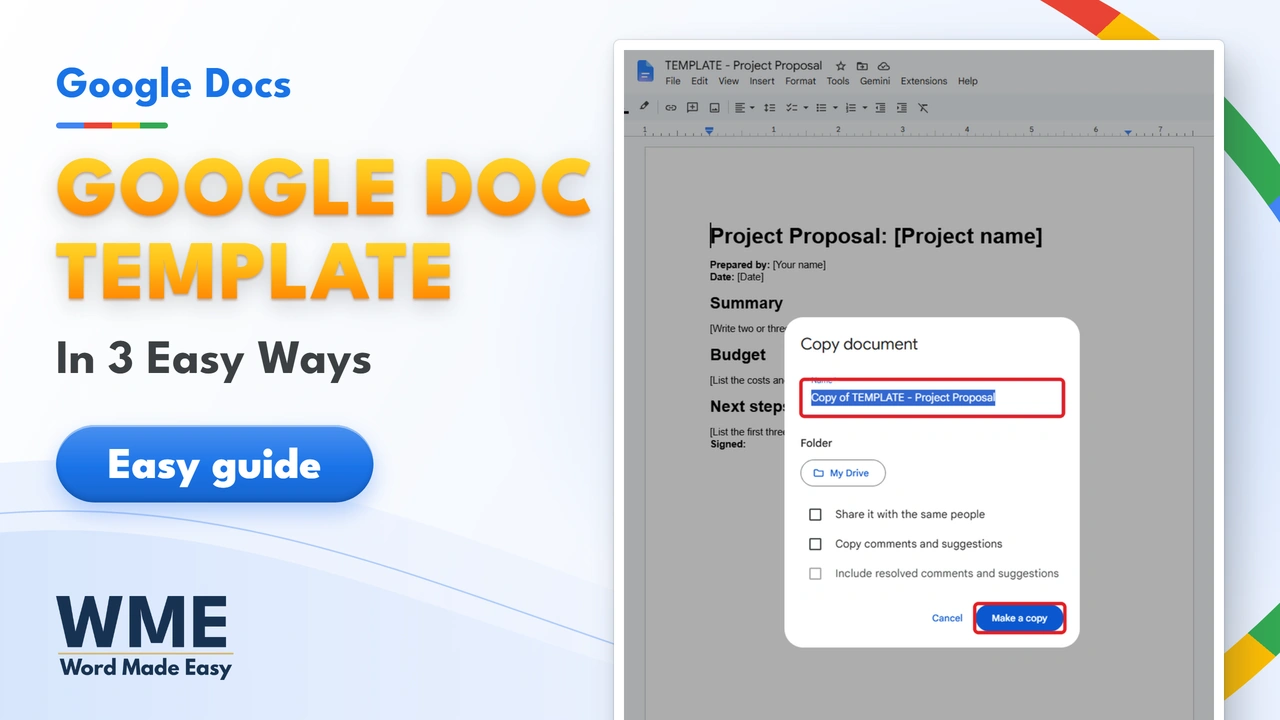Cancel the Copy document dialog
This screenshot has width=1280, height=720.
tap(947, 618)
